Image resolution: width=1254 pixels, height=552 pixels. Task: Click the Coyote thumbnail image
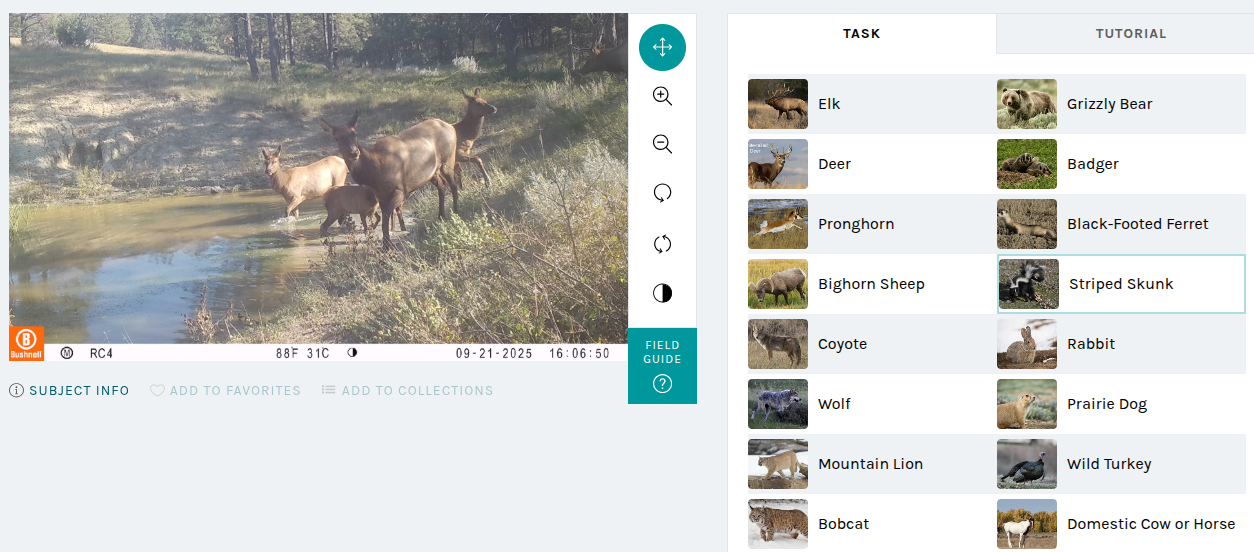pos(778,344)
